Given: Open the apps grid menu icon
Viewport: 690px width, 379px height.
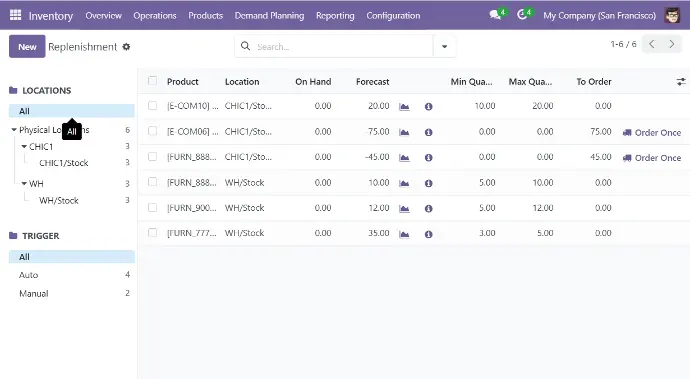Looking at the screenshot, I should tap(15, 15).
